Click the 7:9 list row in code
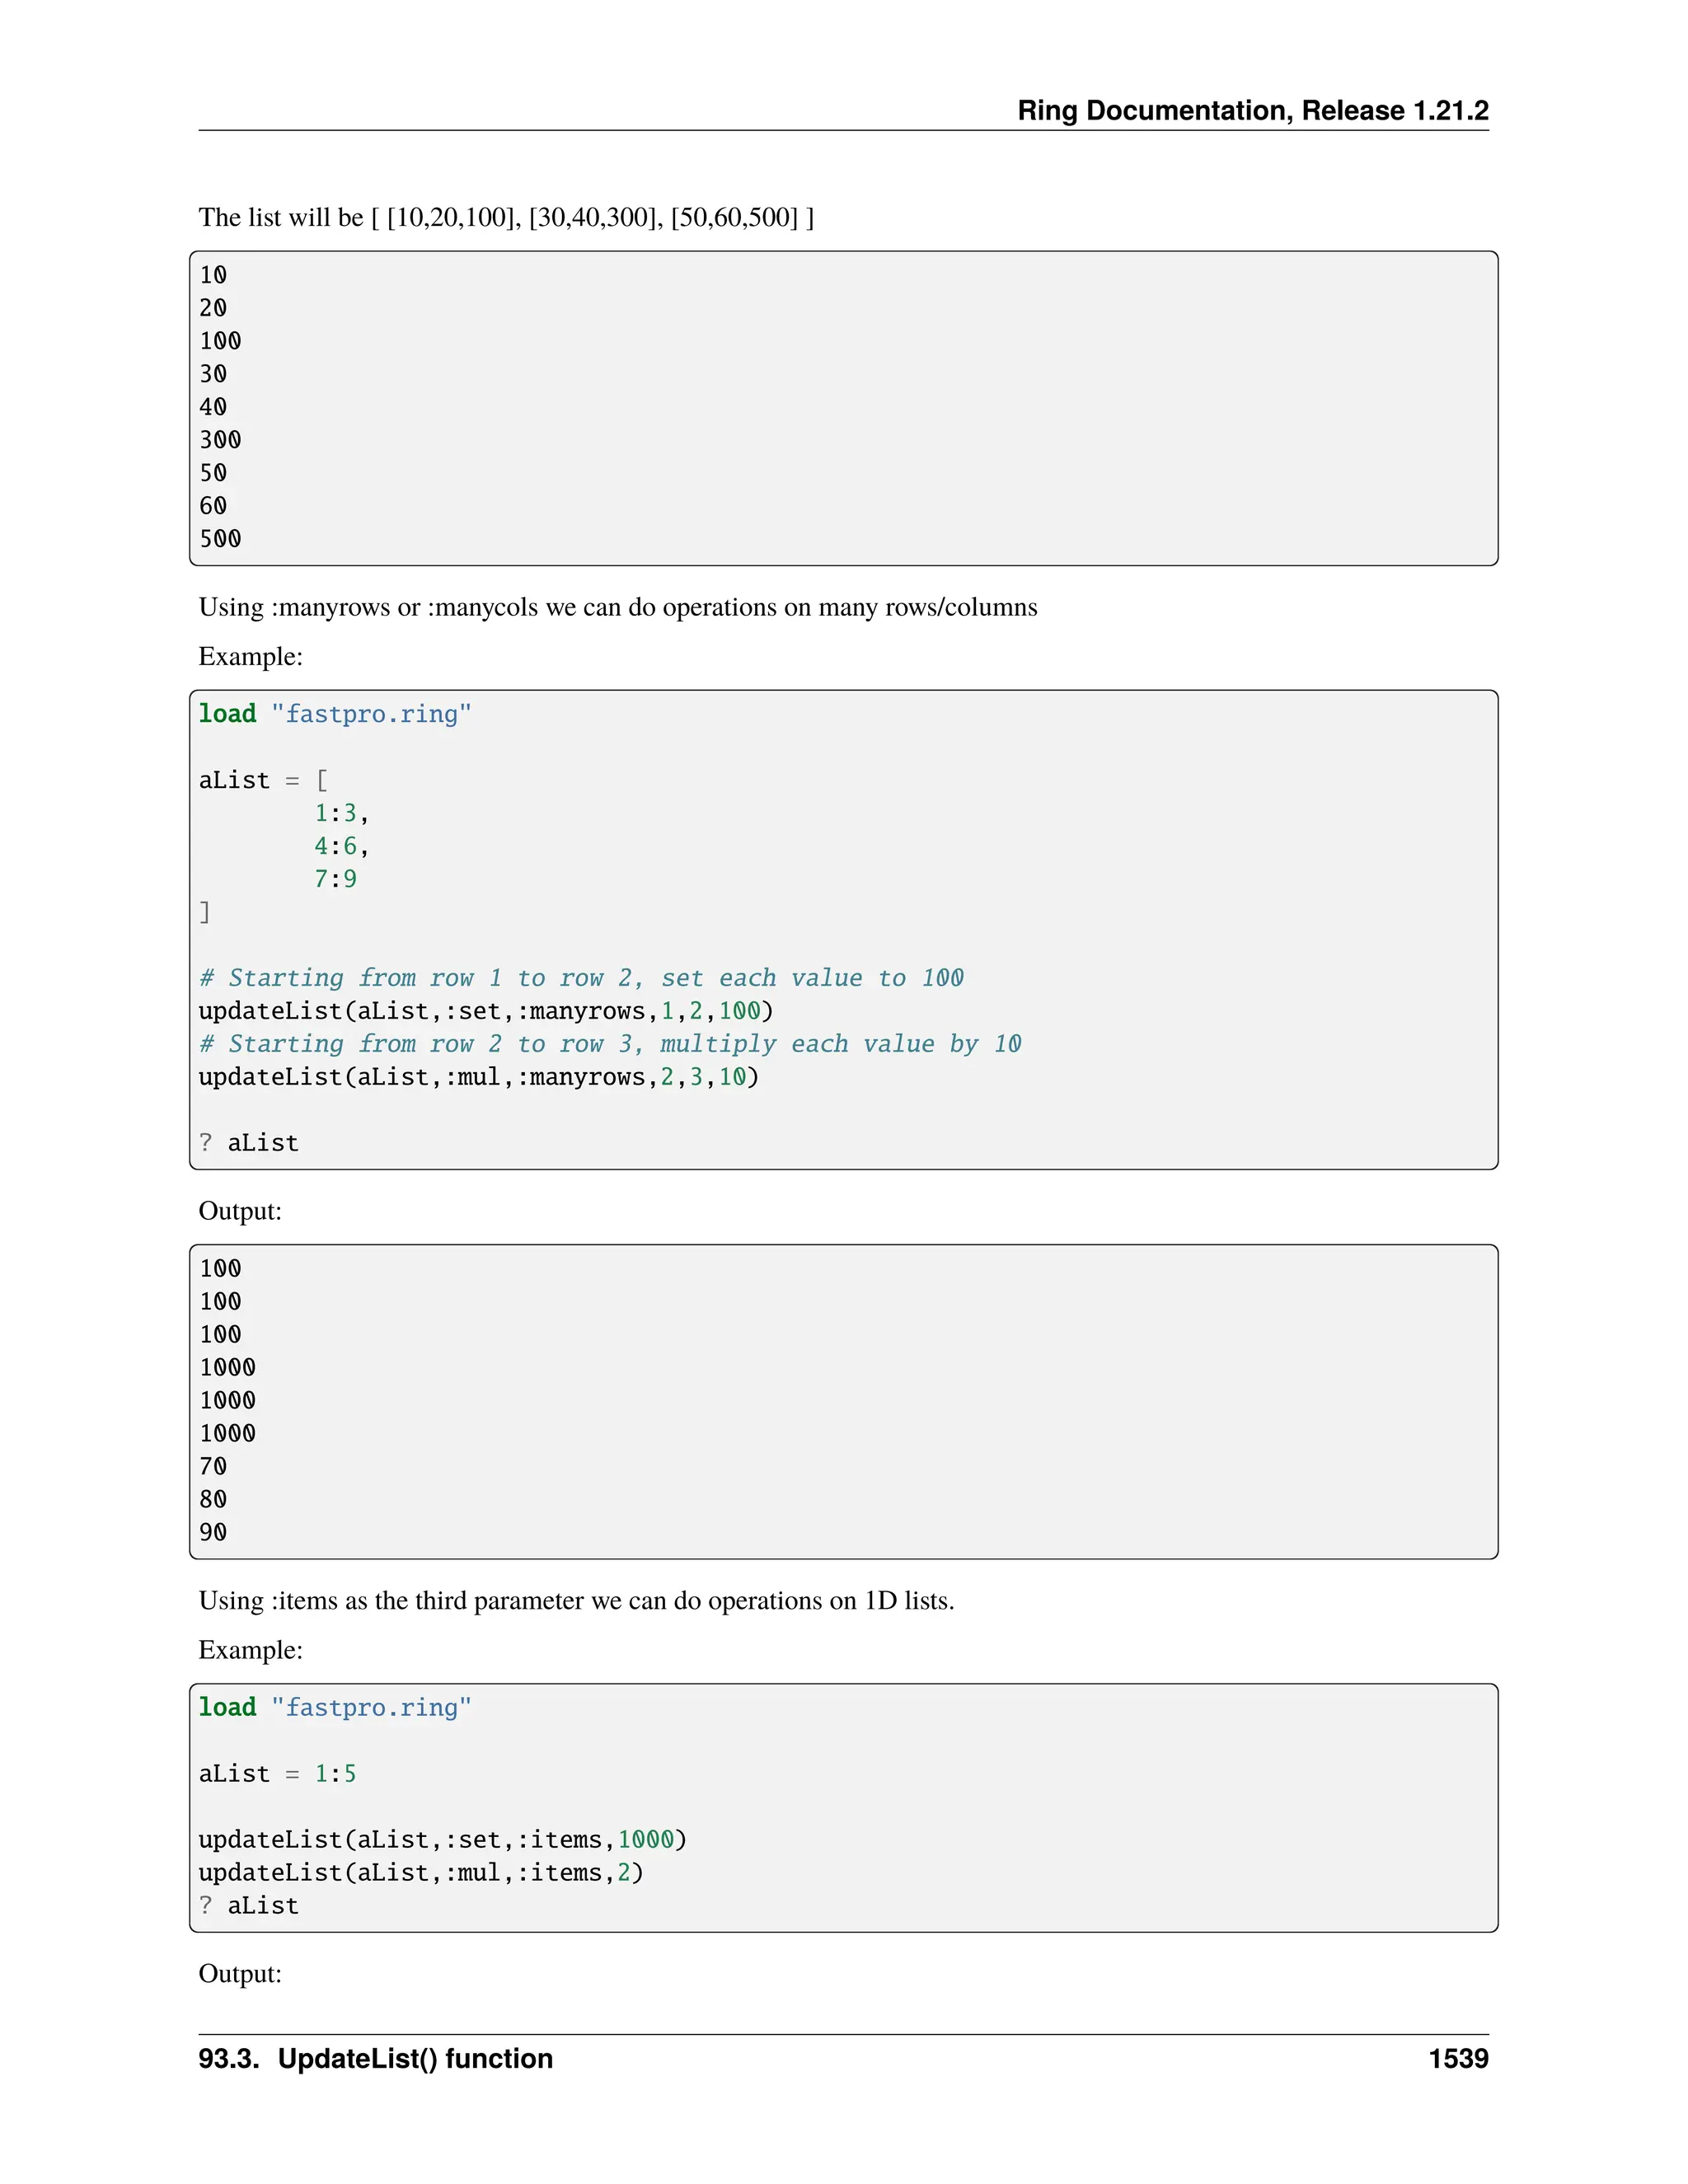This screenshot has height=2184, width=1688. tap(335, 879)
